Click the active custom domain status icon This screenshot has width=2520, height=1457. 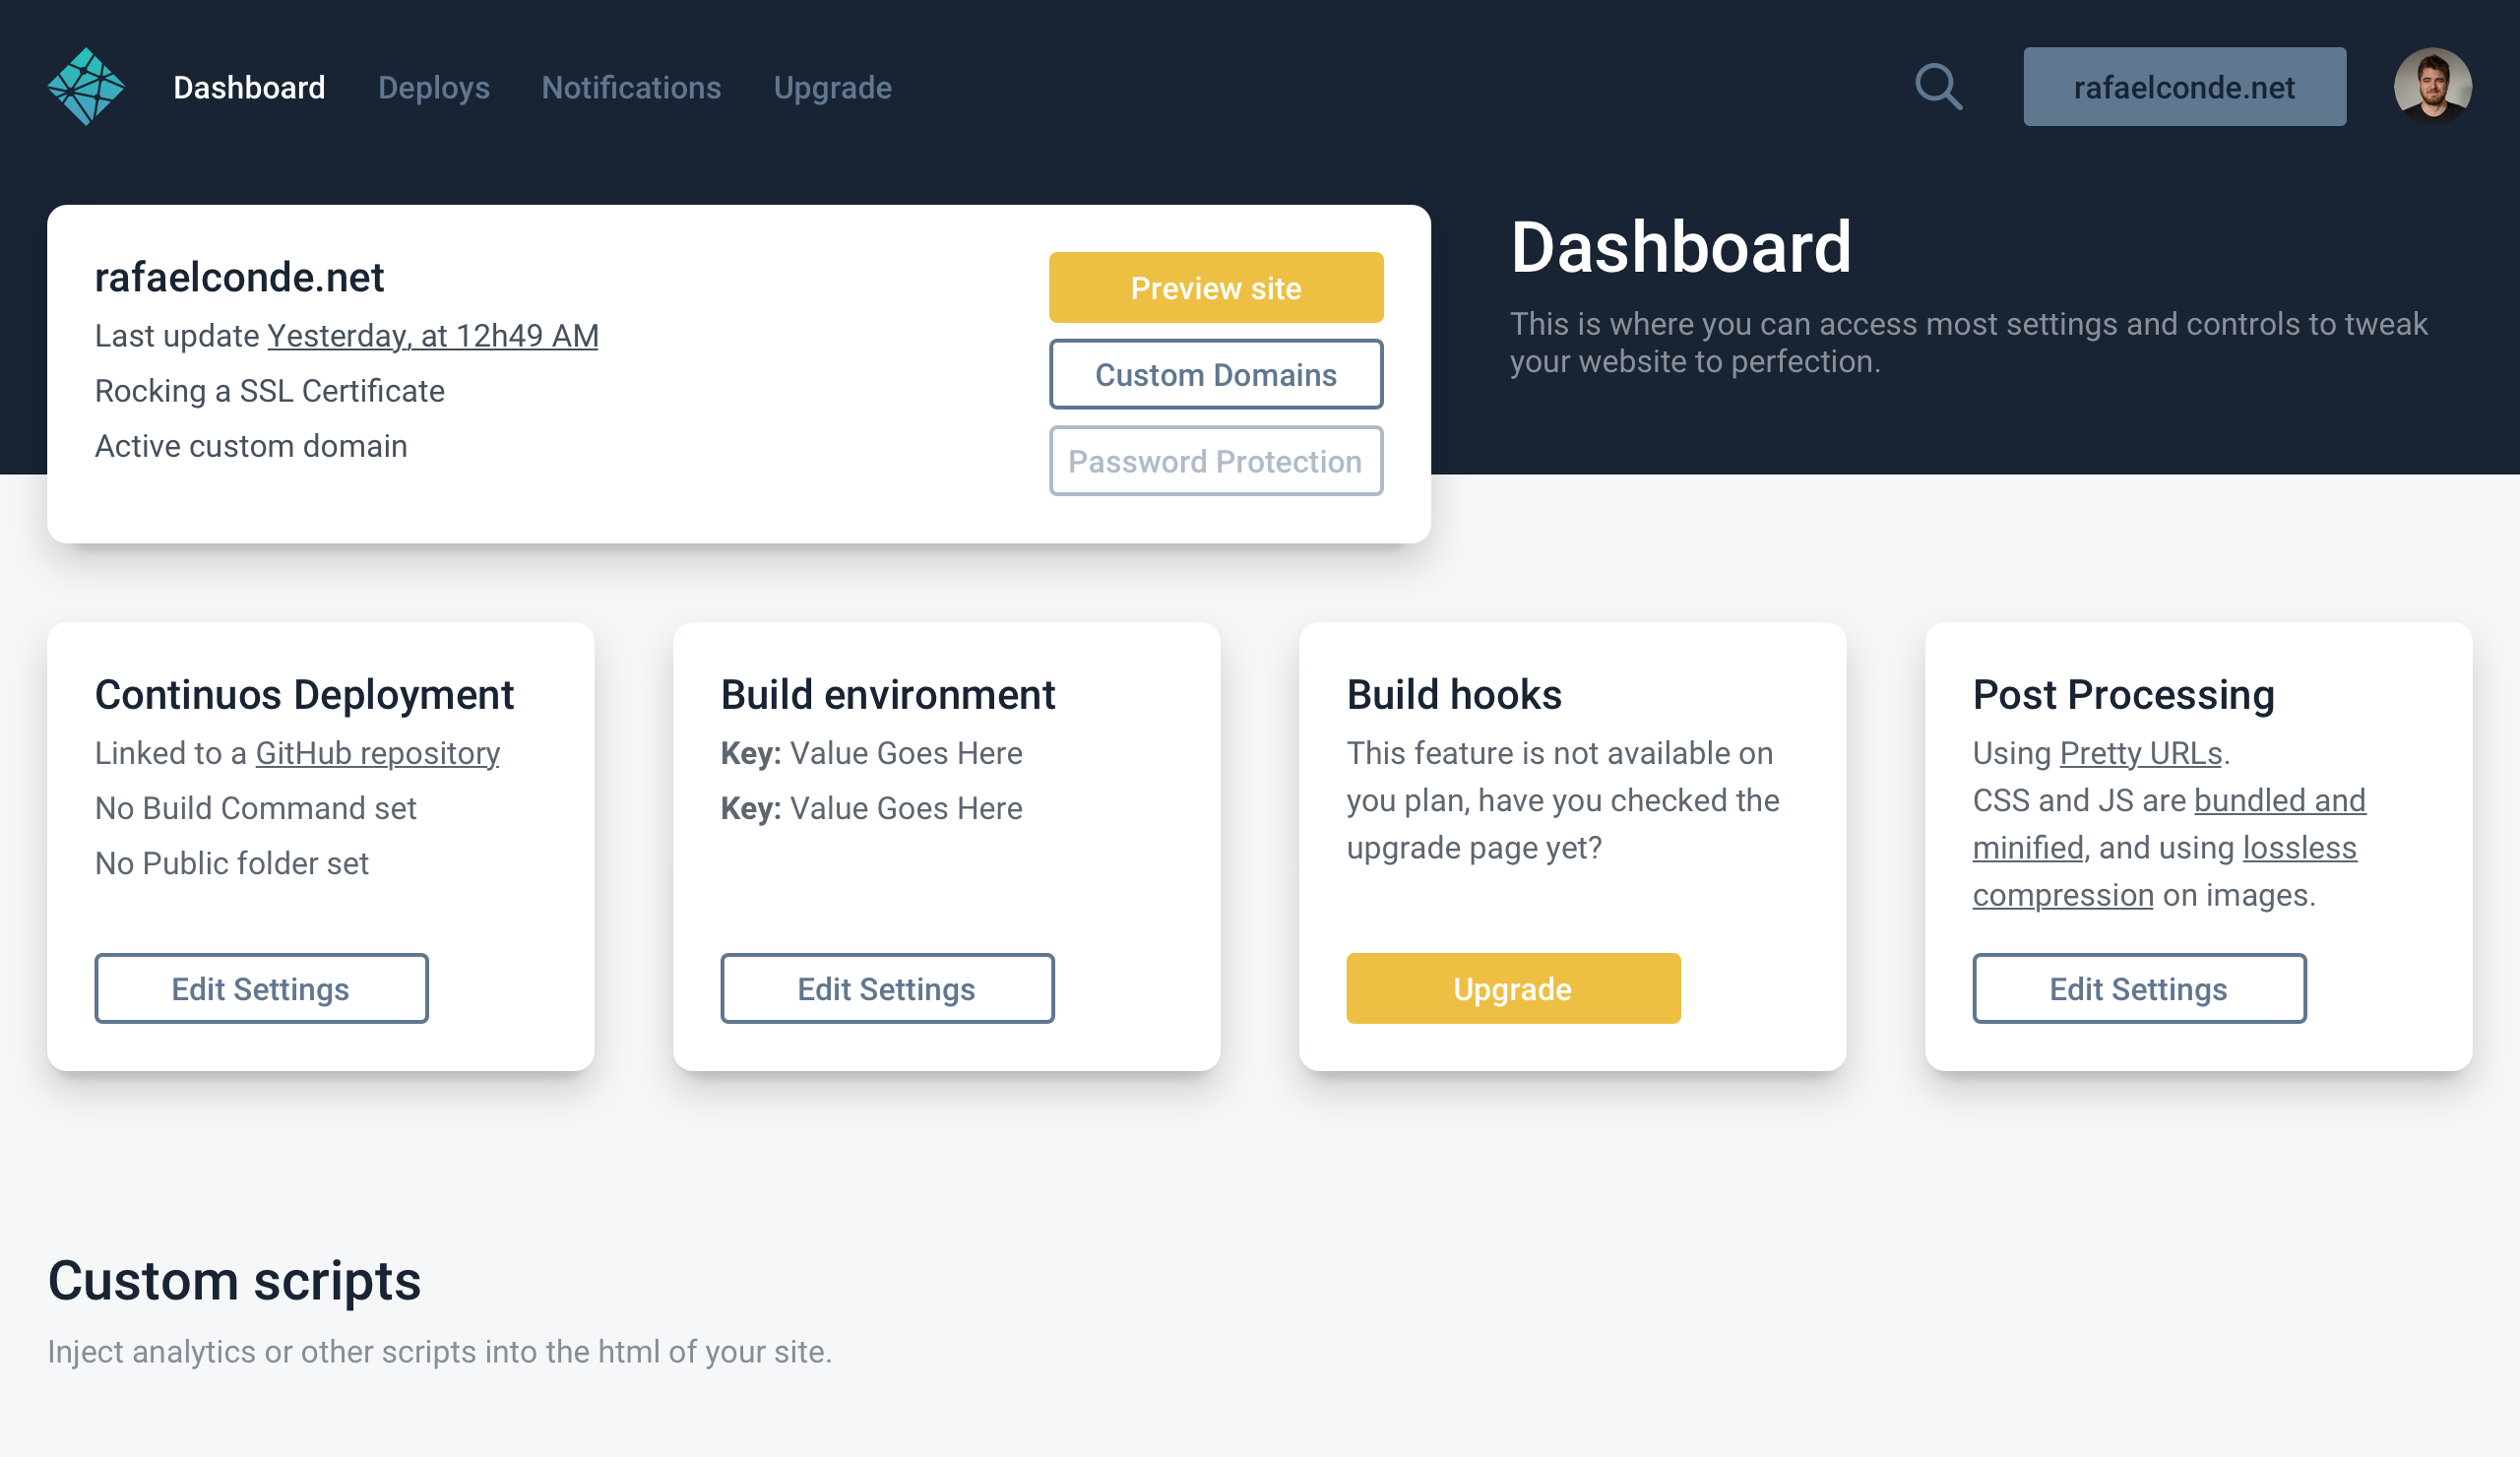point(251,444)
